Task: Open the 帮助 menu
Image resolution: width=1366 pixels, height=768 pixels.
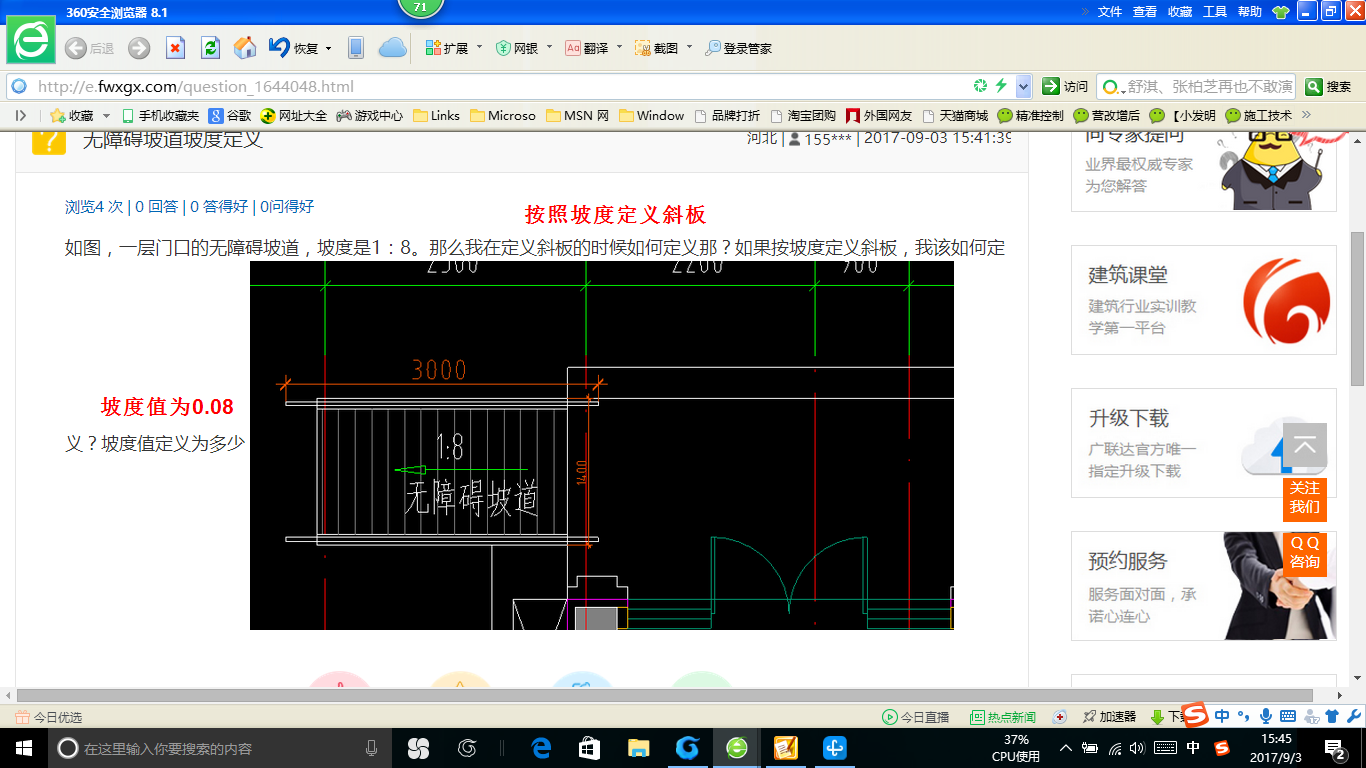Action: 1250,12
